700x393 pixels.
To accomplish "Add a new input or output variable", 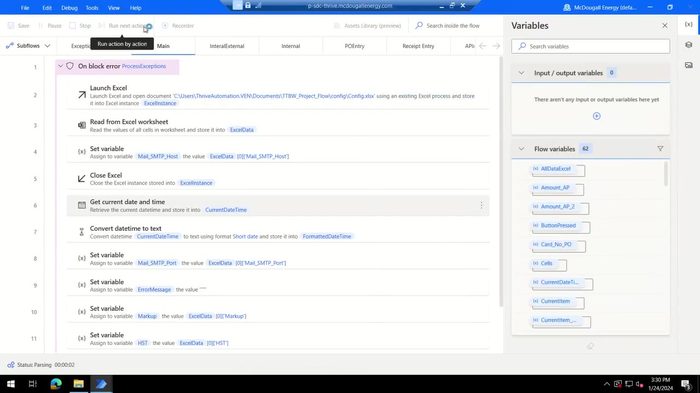I will (596, 116).
